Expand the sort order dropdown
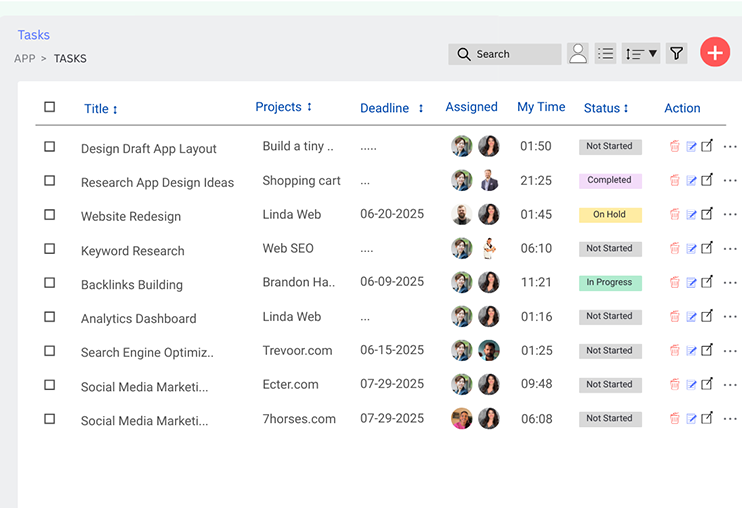 (x=641, y=54)
